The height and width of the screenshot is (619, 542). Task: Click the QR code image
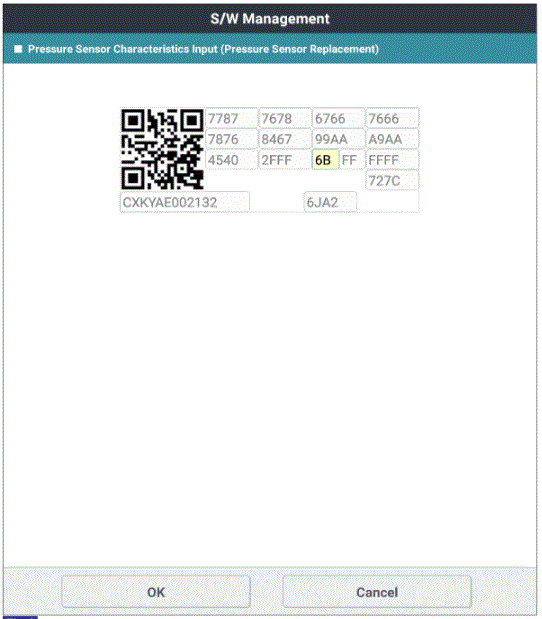coord(162,149)
